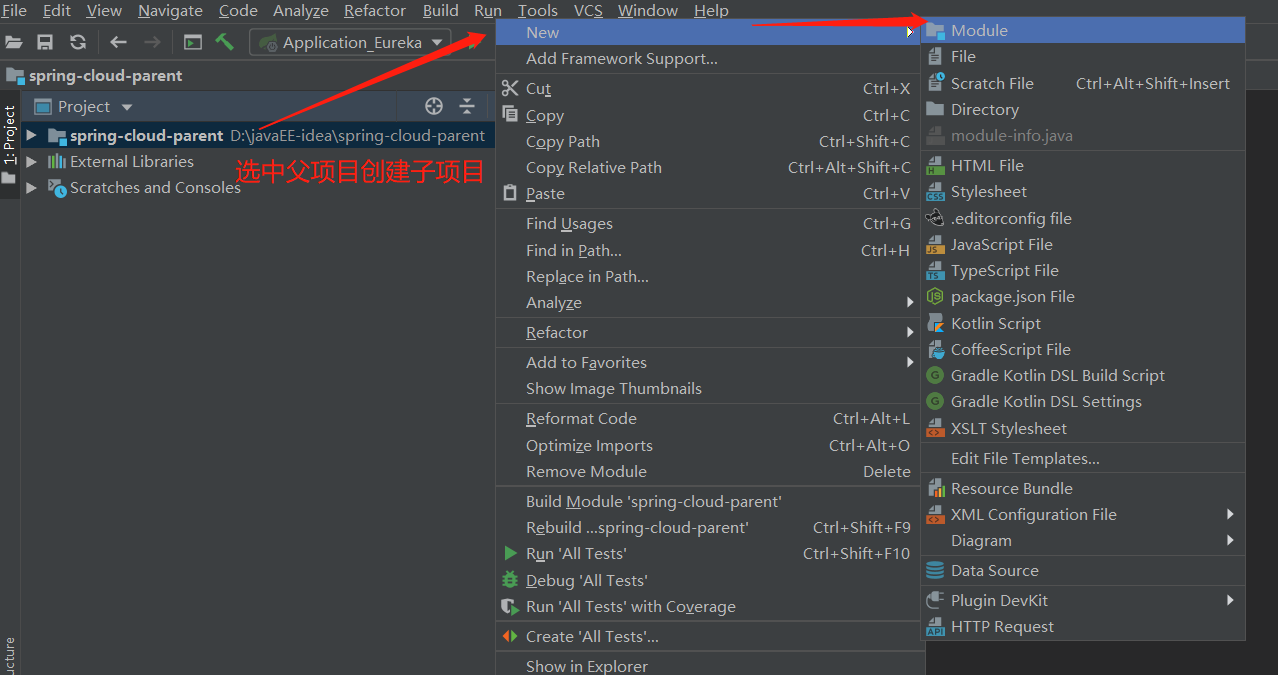The image size is (1278, 675).
Task: Select Remove Module entry
Action: [x=708, y=472]
